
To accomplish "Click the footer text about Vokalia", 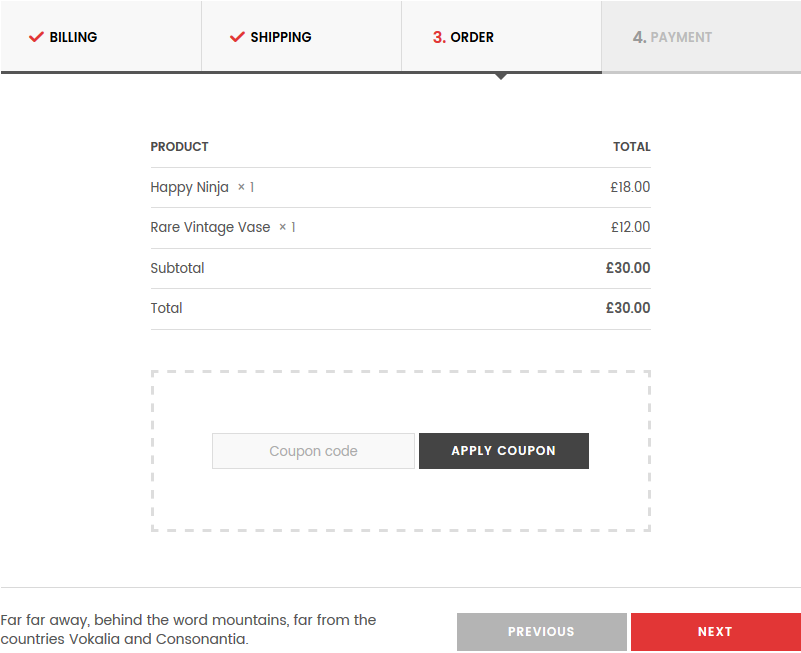I will pos(189,629).
